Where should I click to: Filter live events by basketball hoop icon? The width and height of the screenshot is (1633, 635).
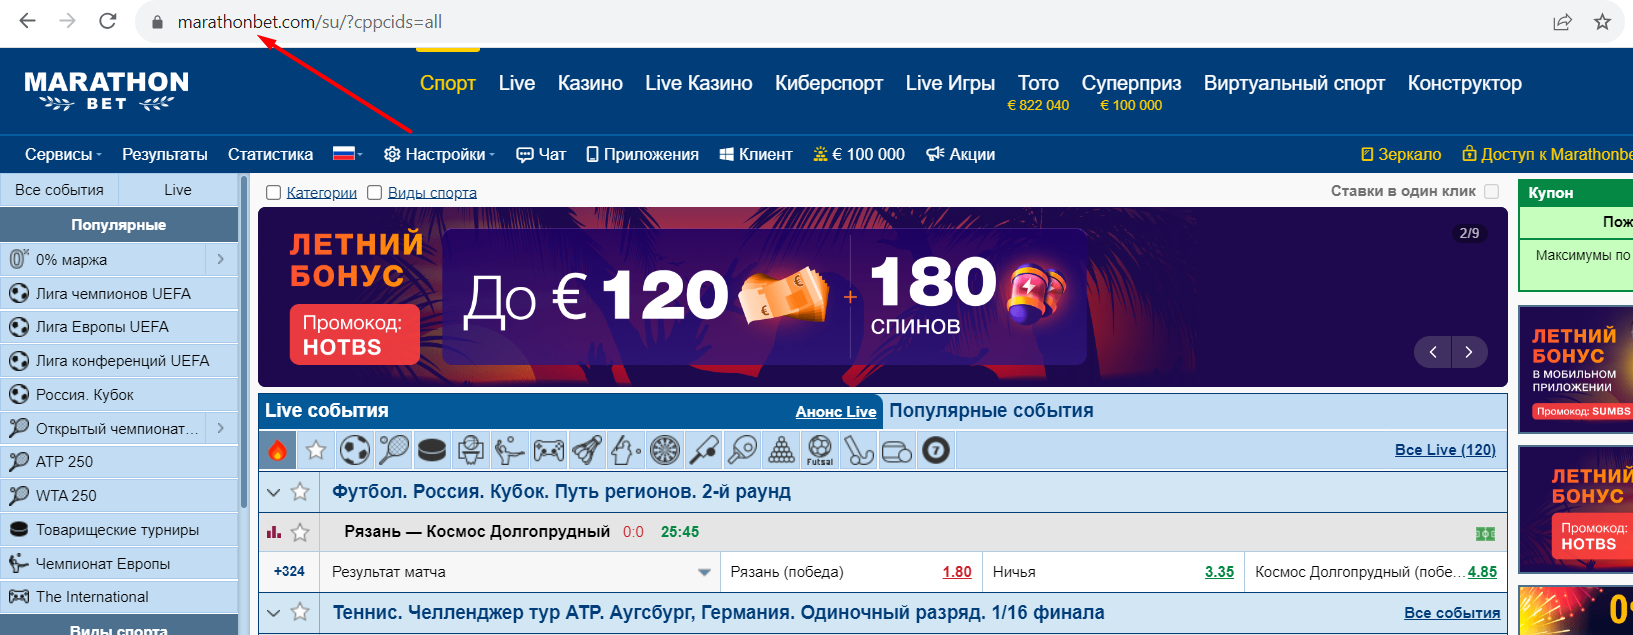[x=471, y=450]
